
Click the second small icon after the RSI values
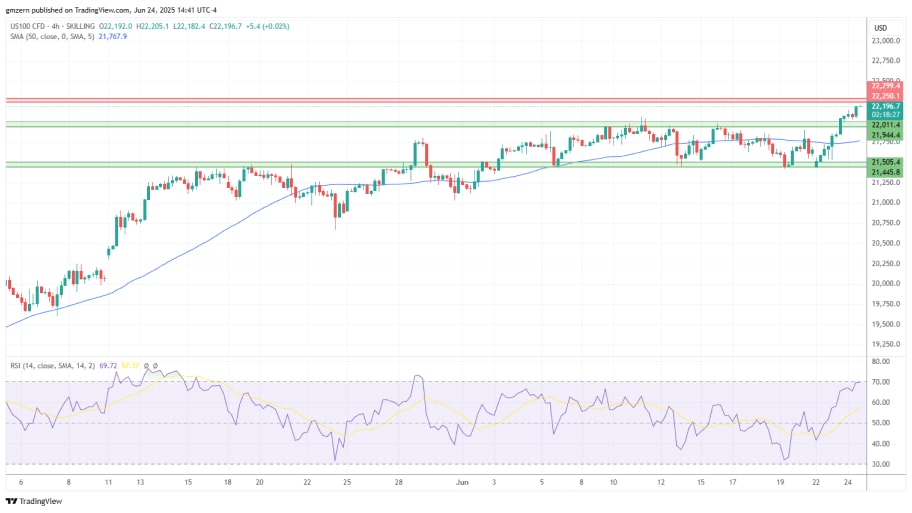click(x=156, y=368)
